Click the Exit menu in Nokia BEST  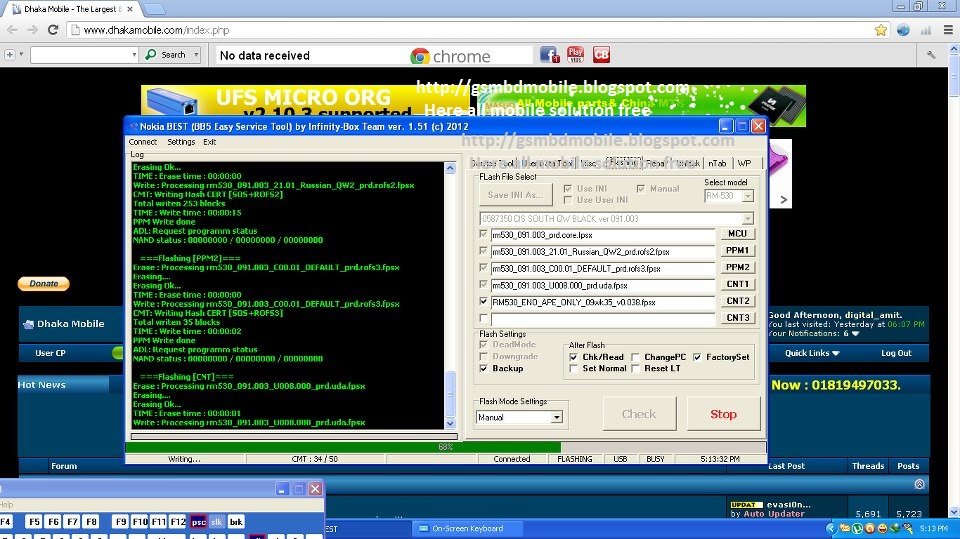tap(209, 141)
